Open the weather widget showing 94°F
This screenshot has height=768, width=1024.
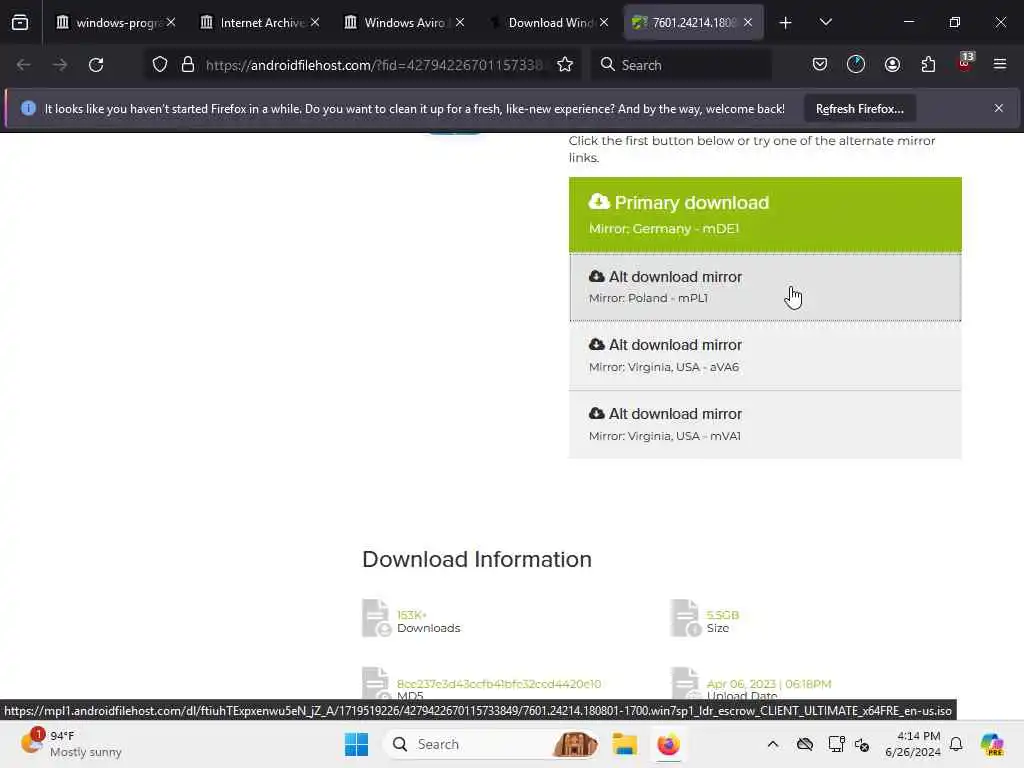[71, 744]
